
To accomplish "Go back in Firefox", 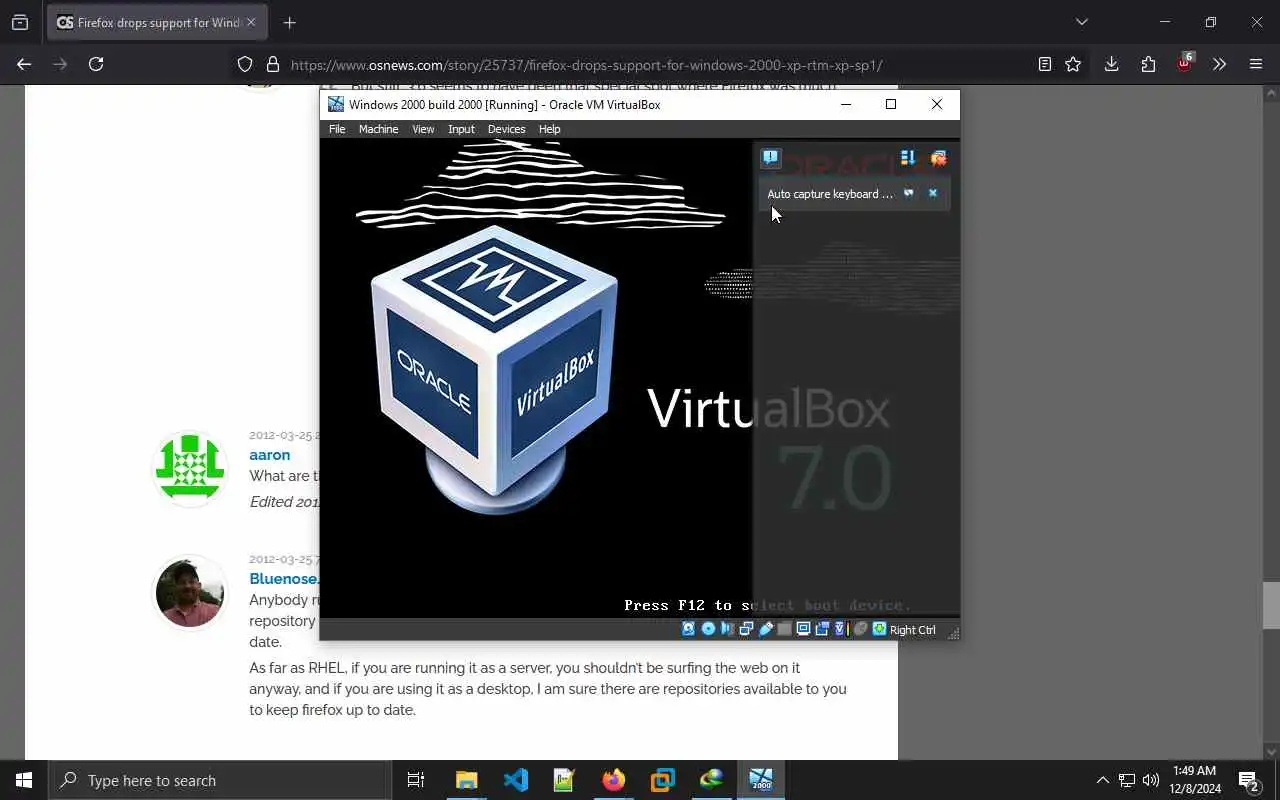I will pyautogui.click(x=24, y=64).
